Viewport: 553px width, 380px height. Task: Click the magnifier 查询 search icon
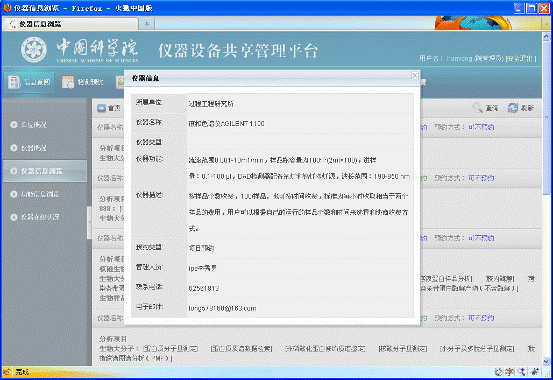pyautogui.click(x=478, y=108)
